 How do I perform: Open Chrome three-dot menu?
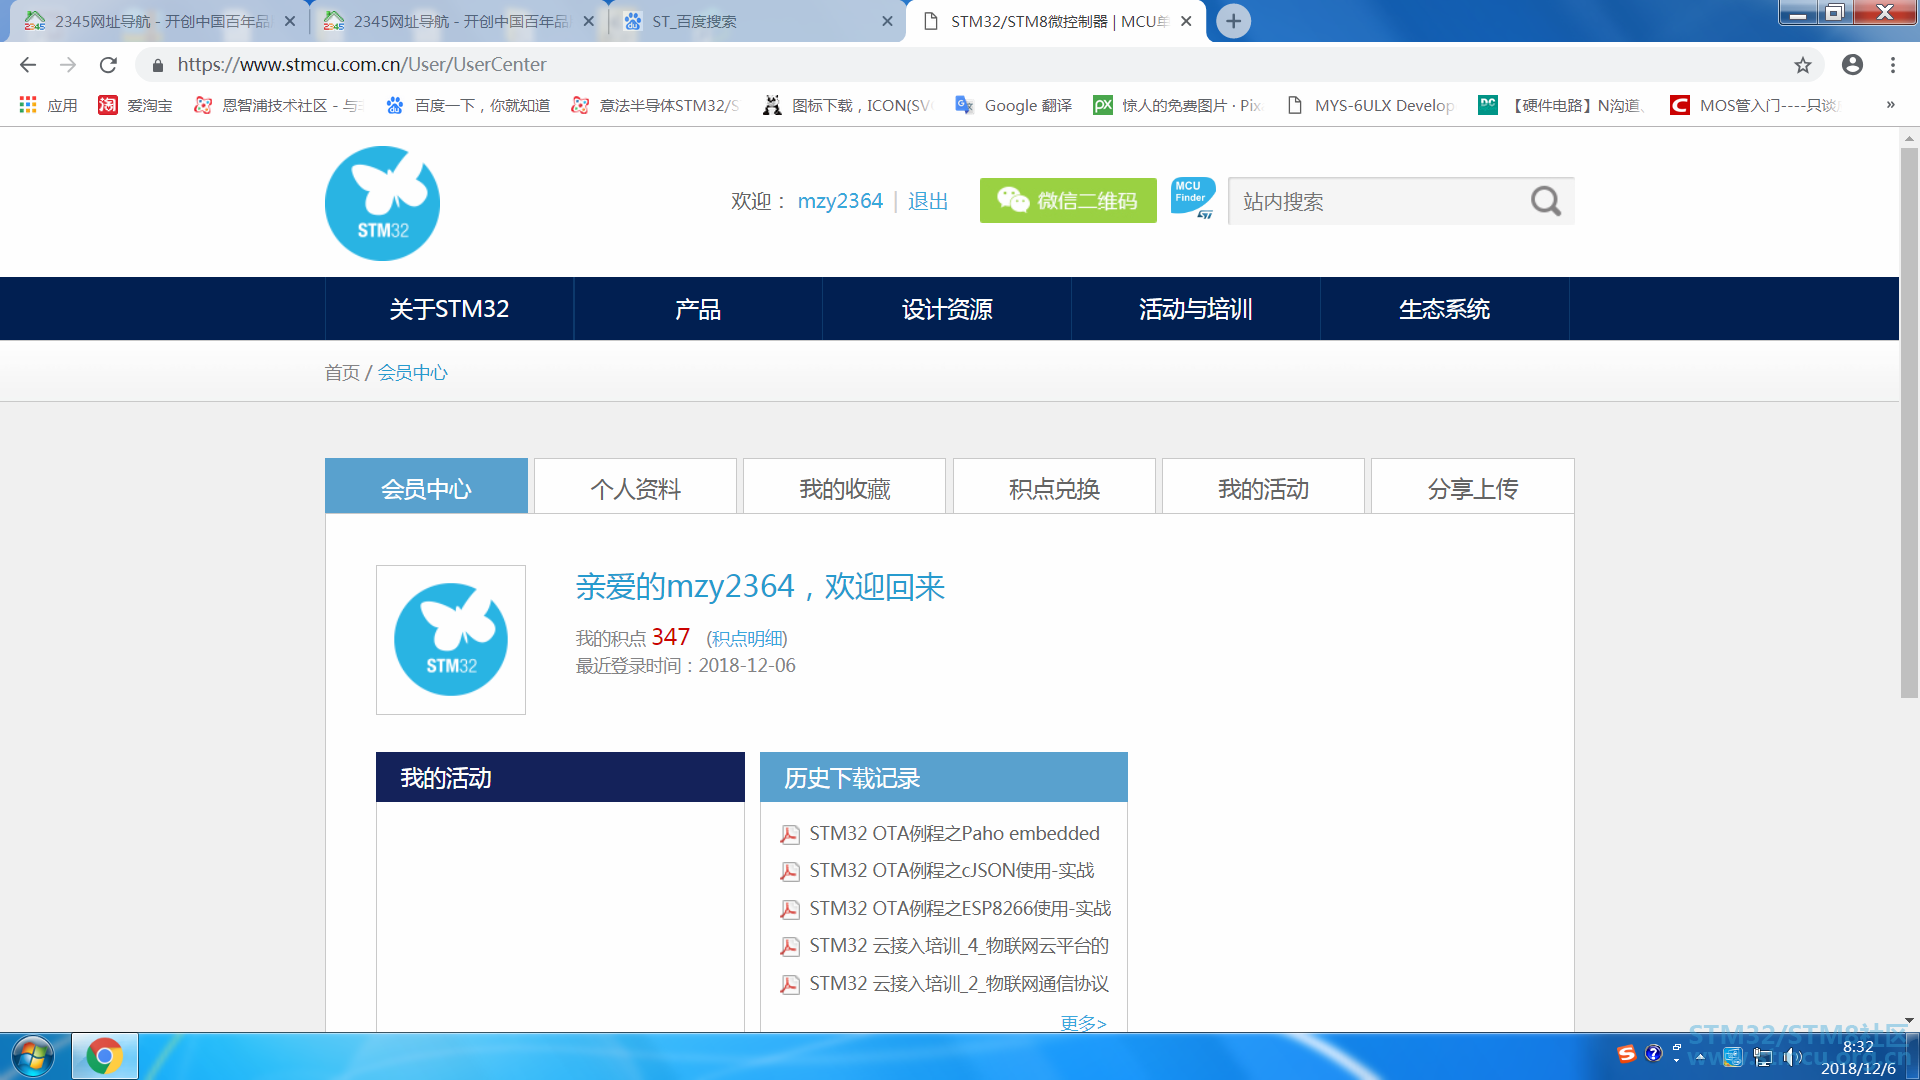pyautogui.click(x=1893, y=65)
